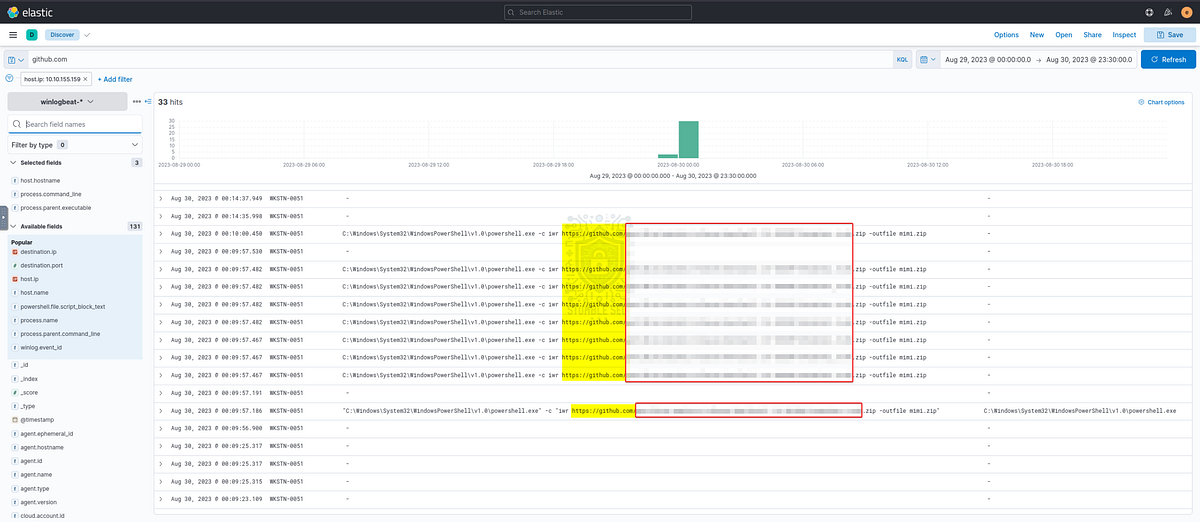Open the help menu icon
The image size is (1200, 531).
click(x=1148, y=11)
